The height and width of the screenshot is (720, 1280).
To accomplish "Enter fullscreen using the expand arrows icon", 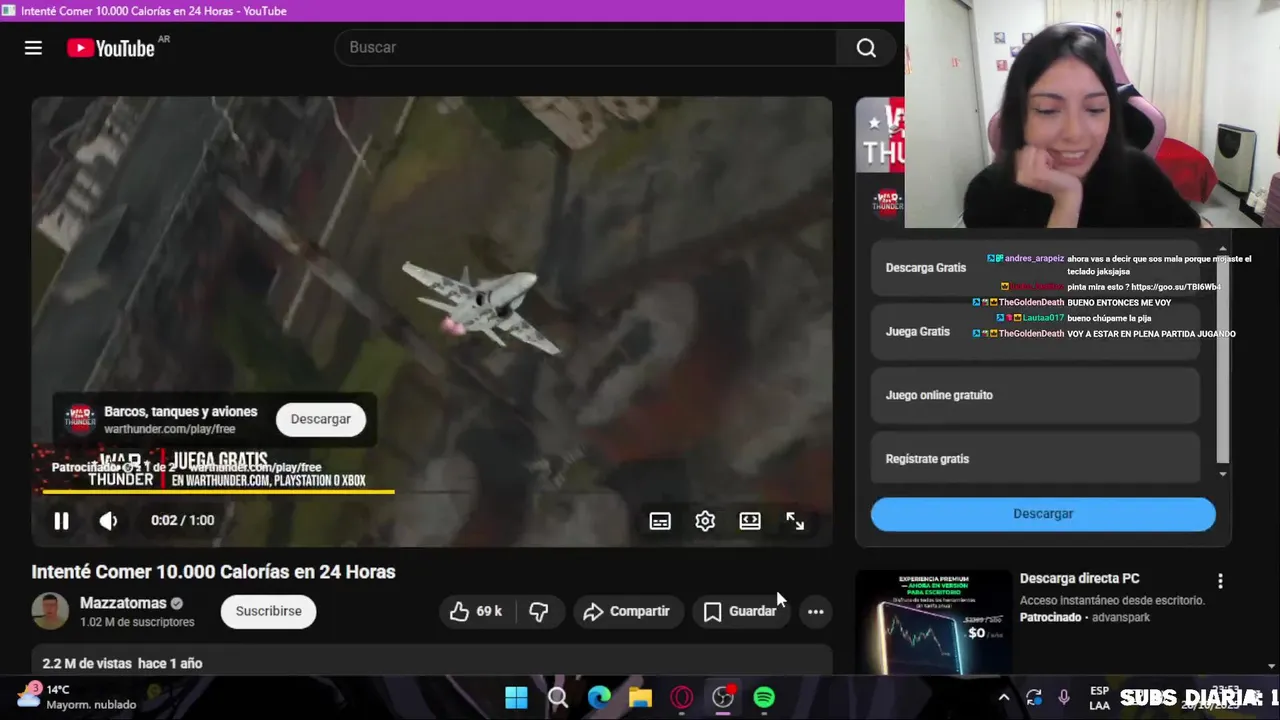I will (x=795, y=521).
